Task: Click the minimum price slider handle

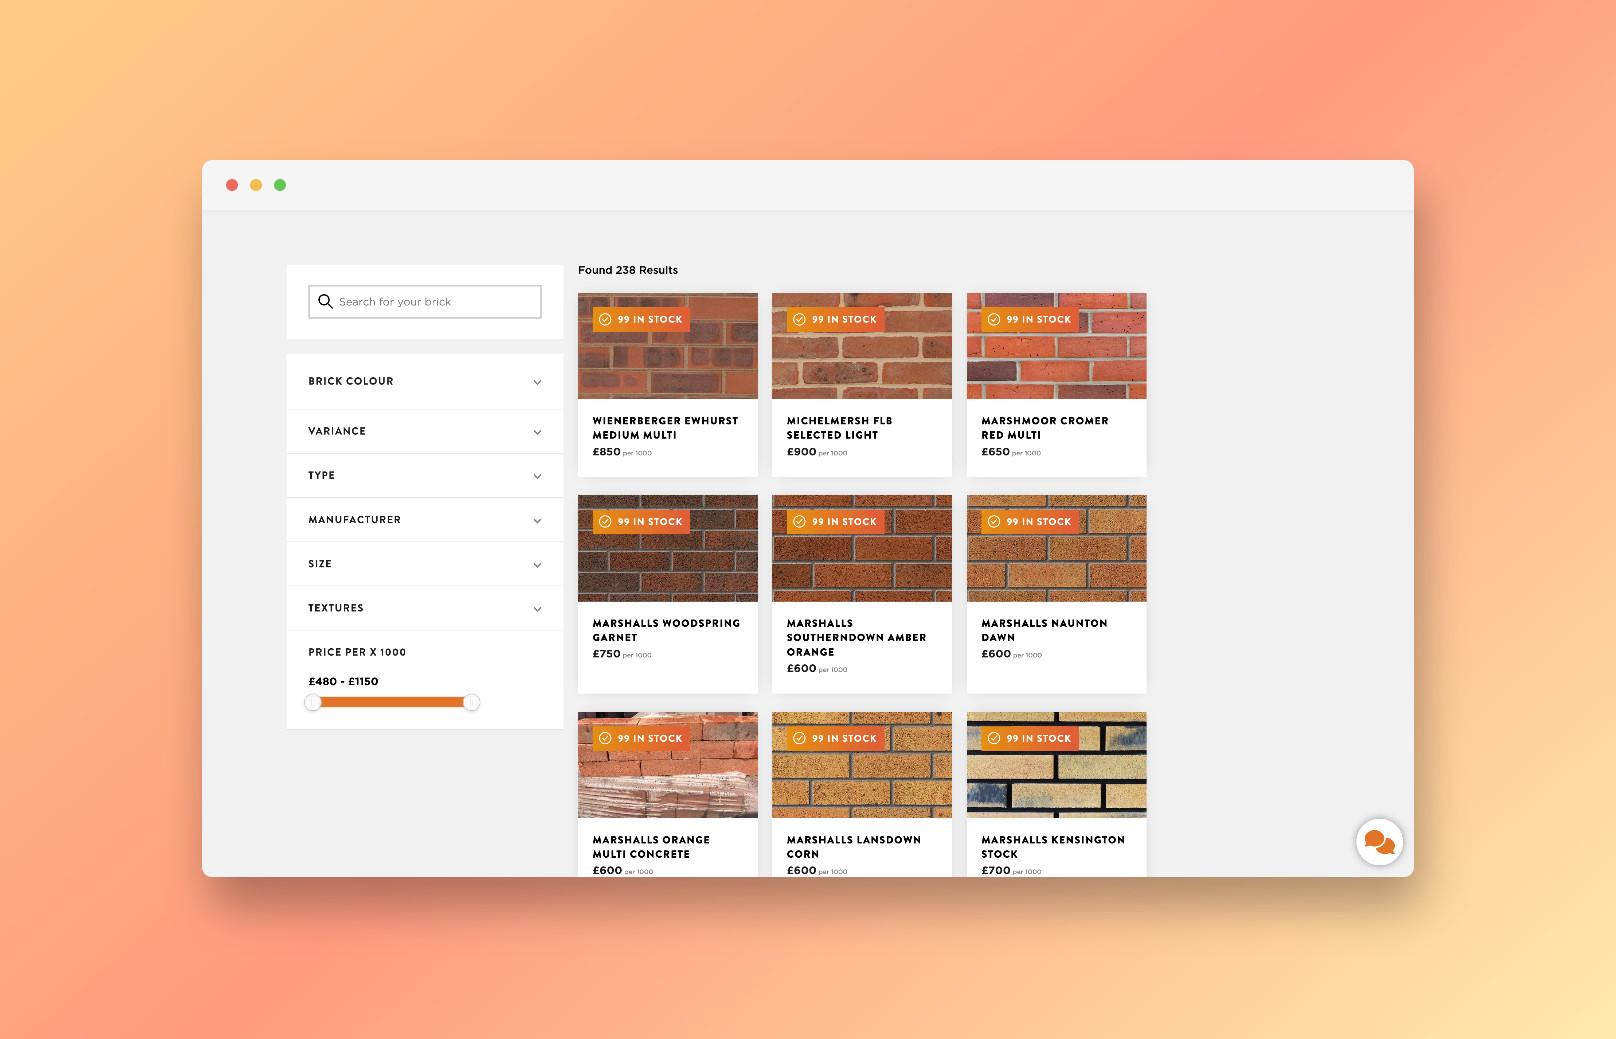Action: (x=313, y=703)
